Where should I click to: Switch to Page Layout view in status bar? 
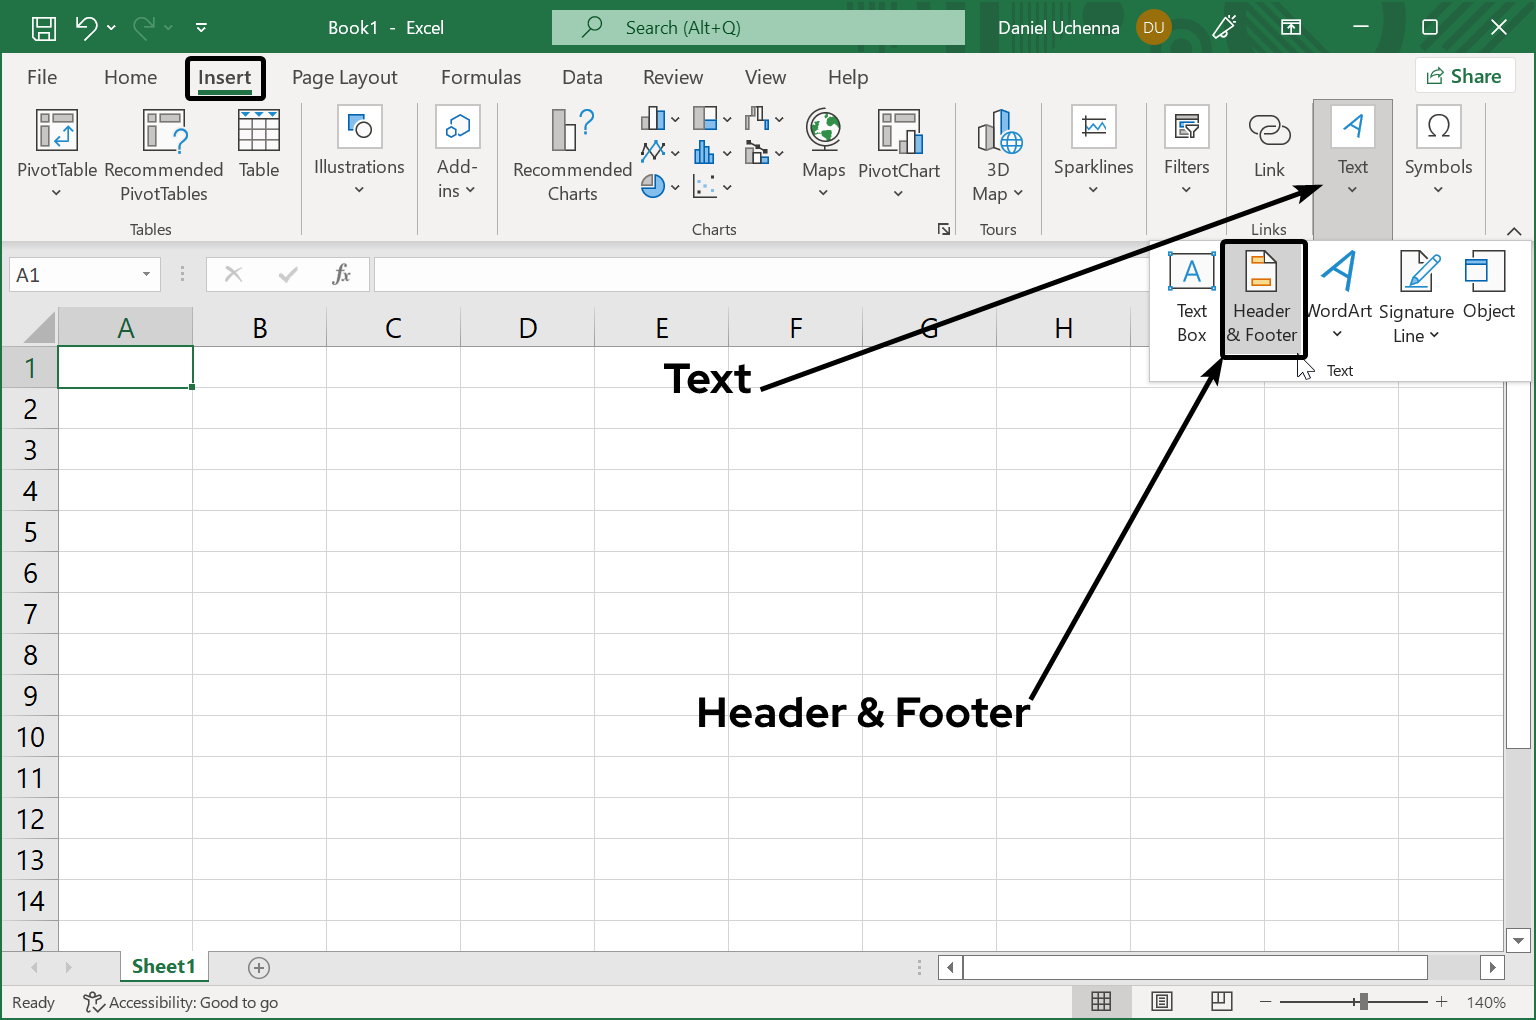1161,1001
